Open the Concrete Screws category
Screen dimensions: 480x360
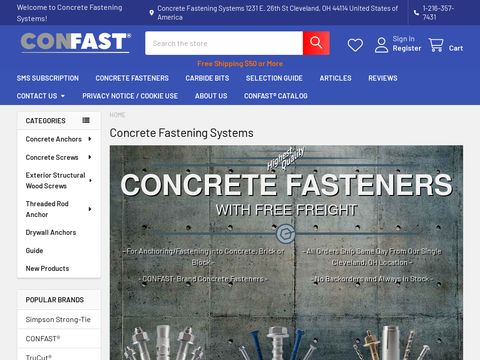(x=52, y=157)
